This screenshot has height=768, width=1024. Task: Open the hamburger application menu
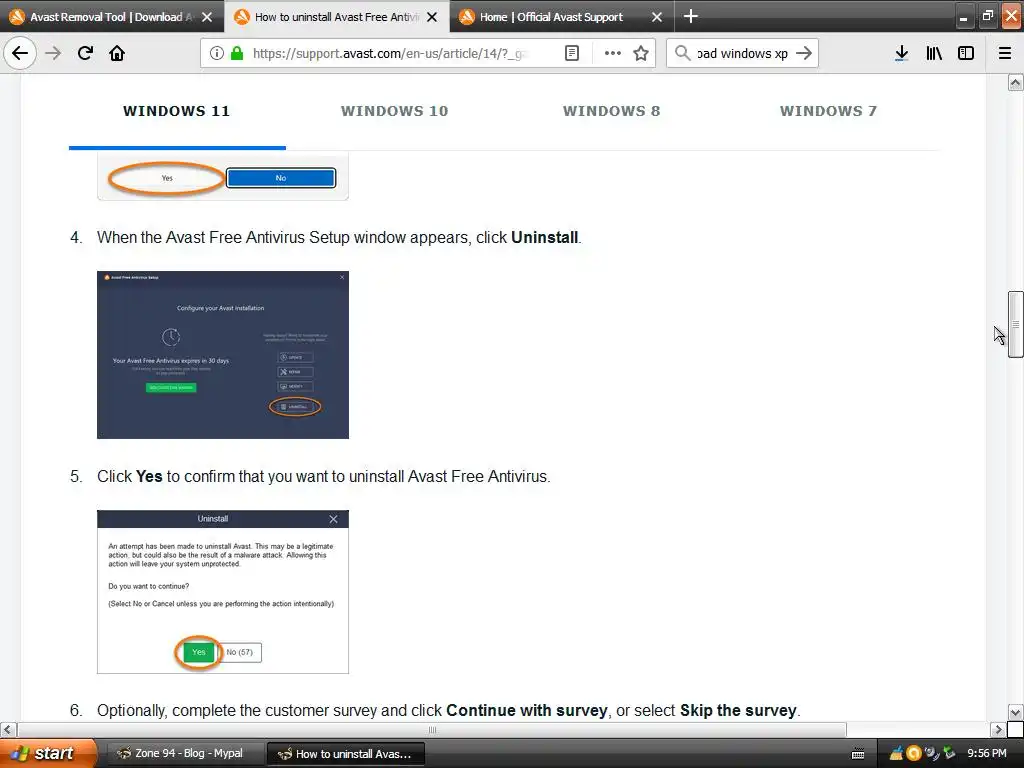pos(1005,53)
